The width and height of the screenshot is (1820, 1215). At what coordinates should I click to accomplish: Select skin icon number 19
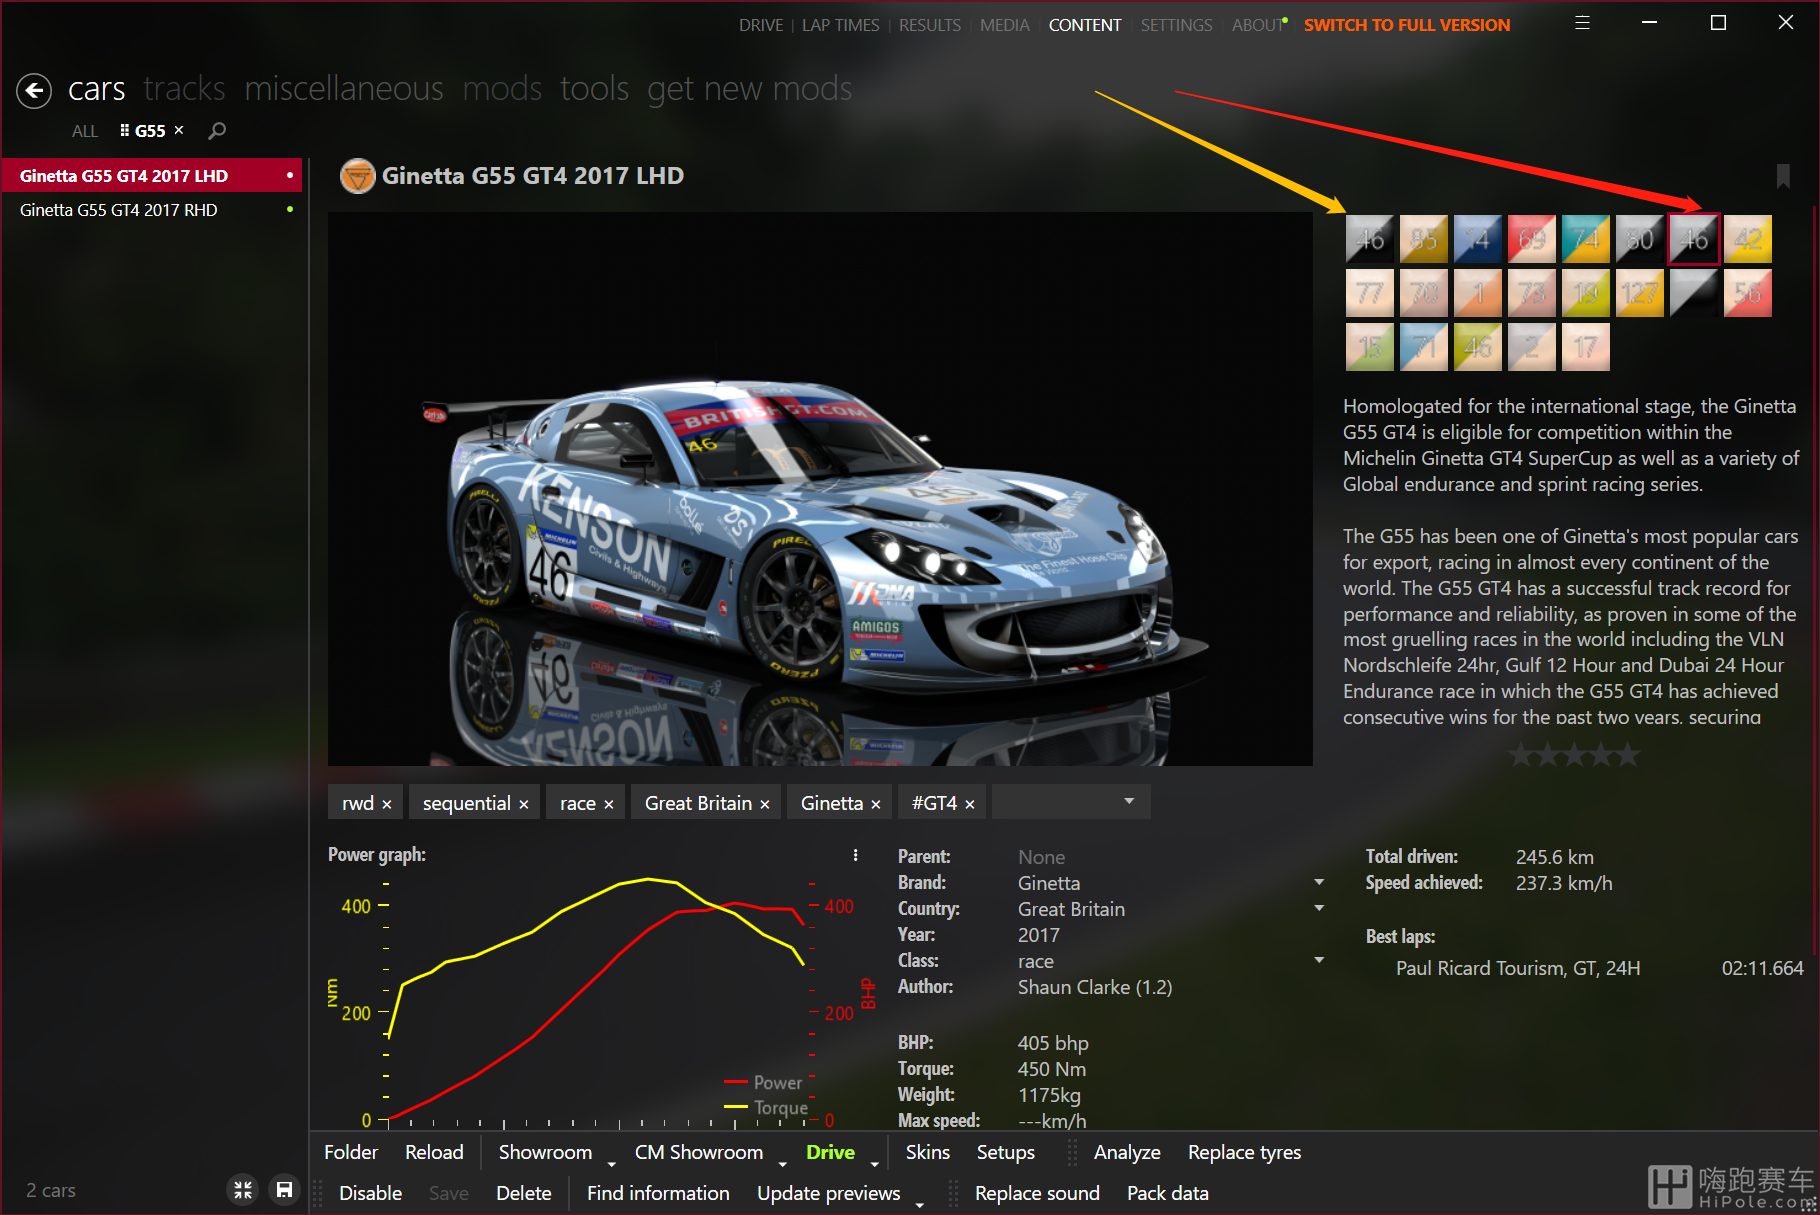tap(1586, 293)
